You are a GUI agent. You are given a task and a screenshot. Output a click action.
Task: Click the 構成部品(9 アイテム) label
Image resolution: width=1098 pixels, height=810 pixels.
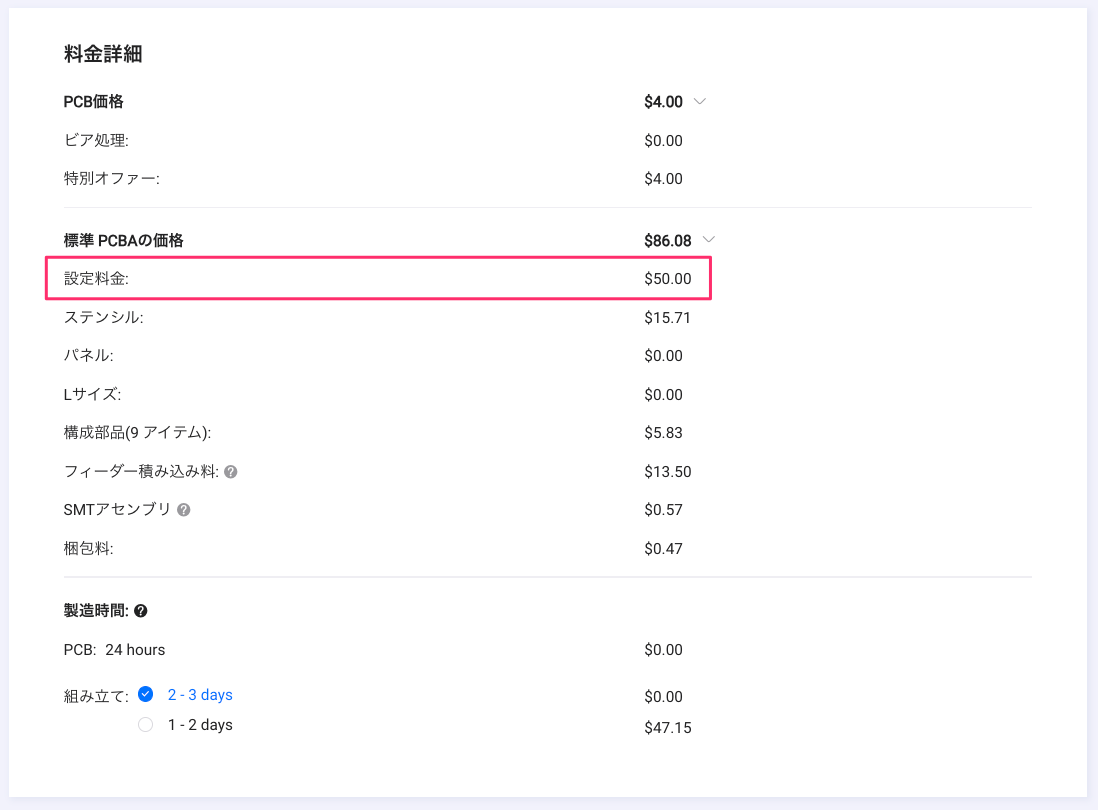137,433
